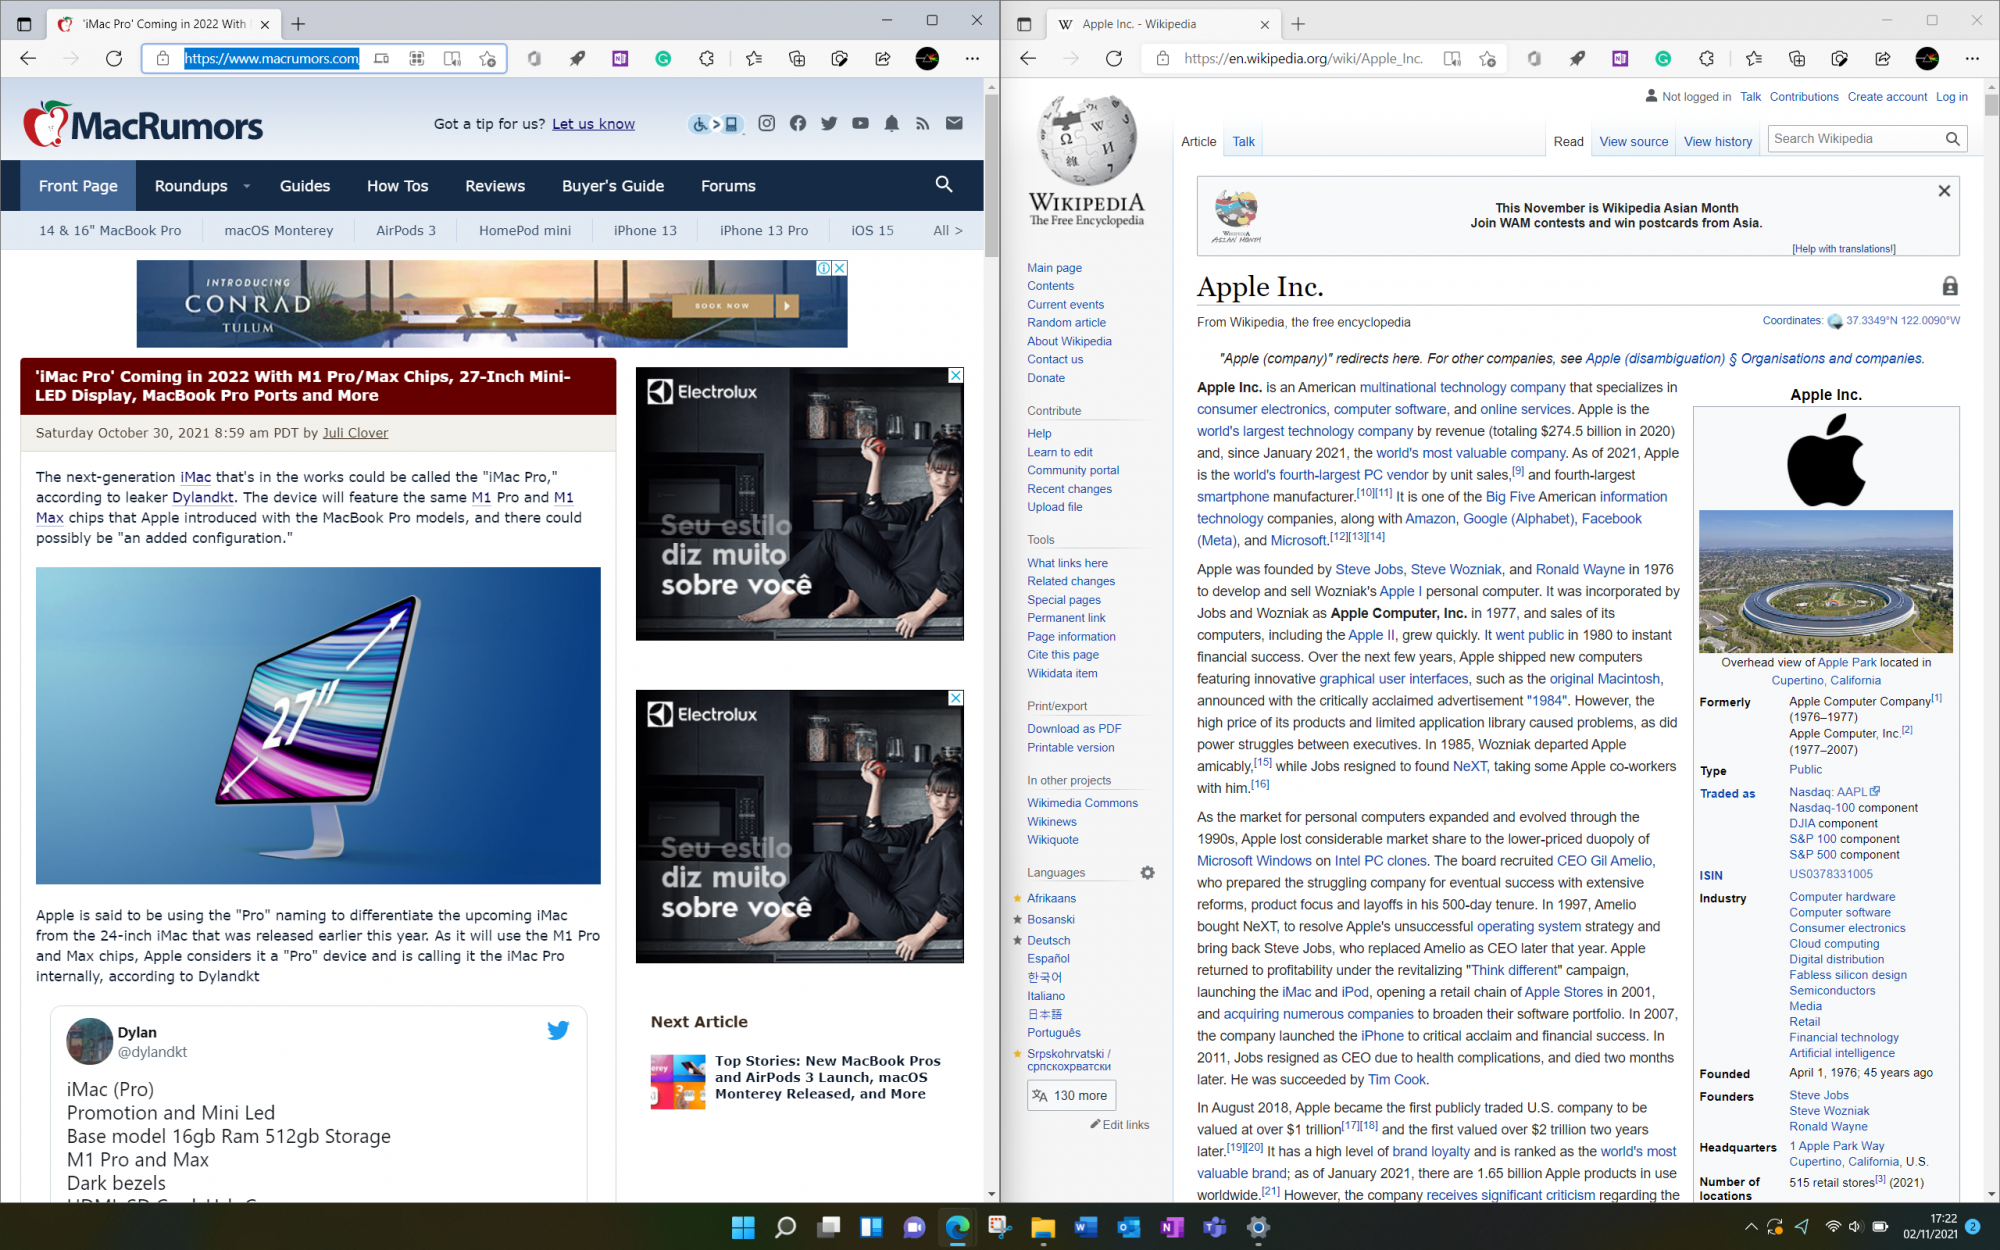Dismiss the Wikipedia Asian Month banner

1944,191
